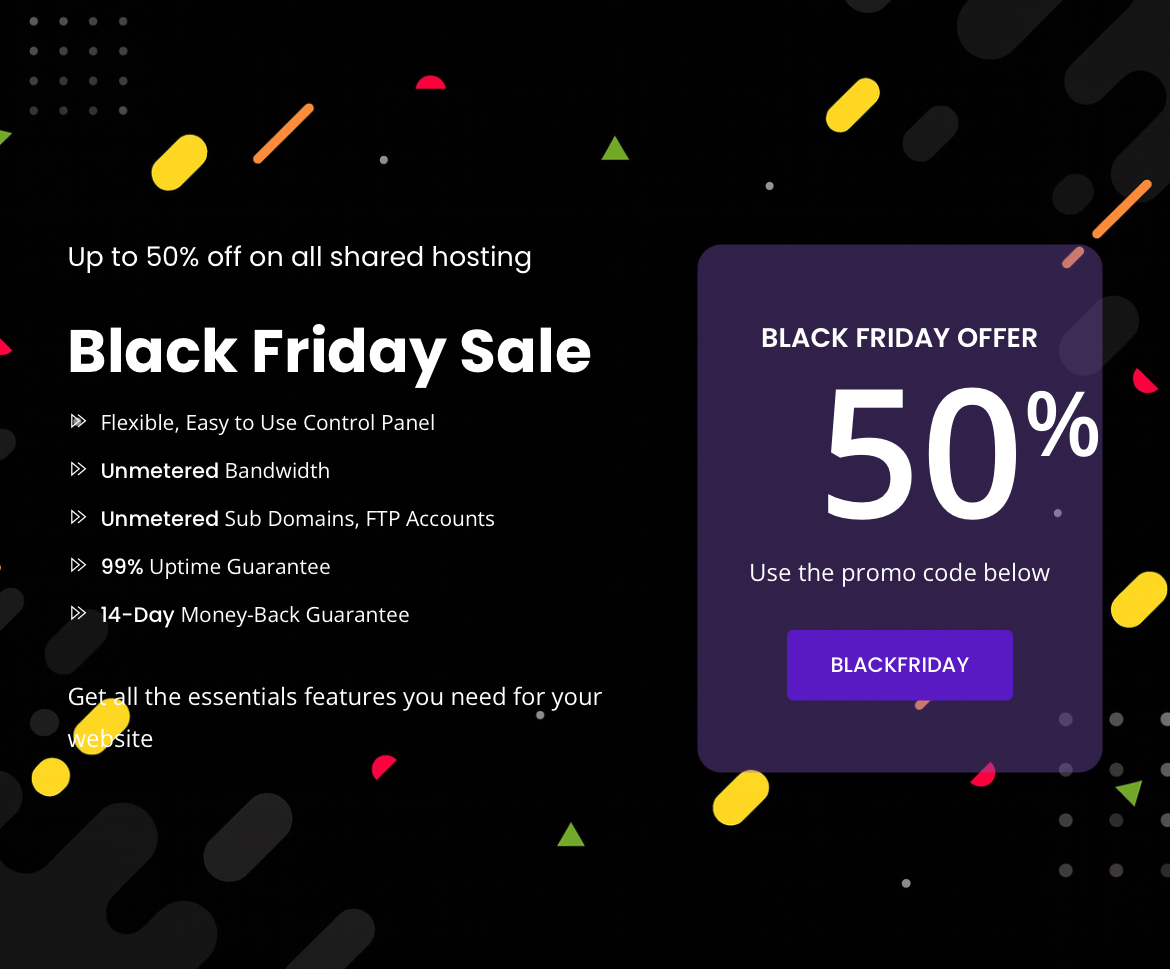This screenshot has width=1170, height=969.
Task: Select arrow bullet next to Unmetered Sub Domains
Action: (x=78, y=518)
